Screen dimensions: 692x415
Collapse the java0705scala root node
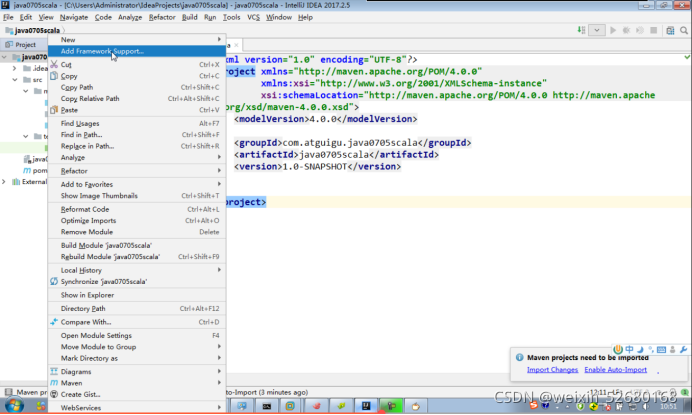tap(4, 57)
